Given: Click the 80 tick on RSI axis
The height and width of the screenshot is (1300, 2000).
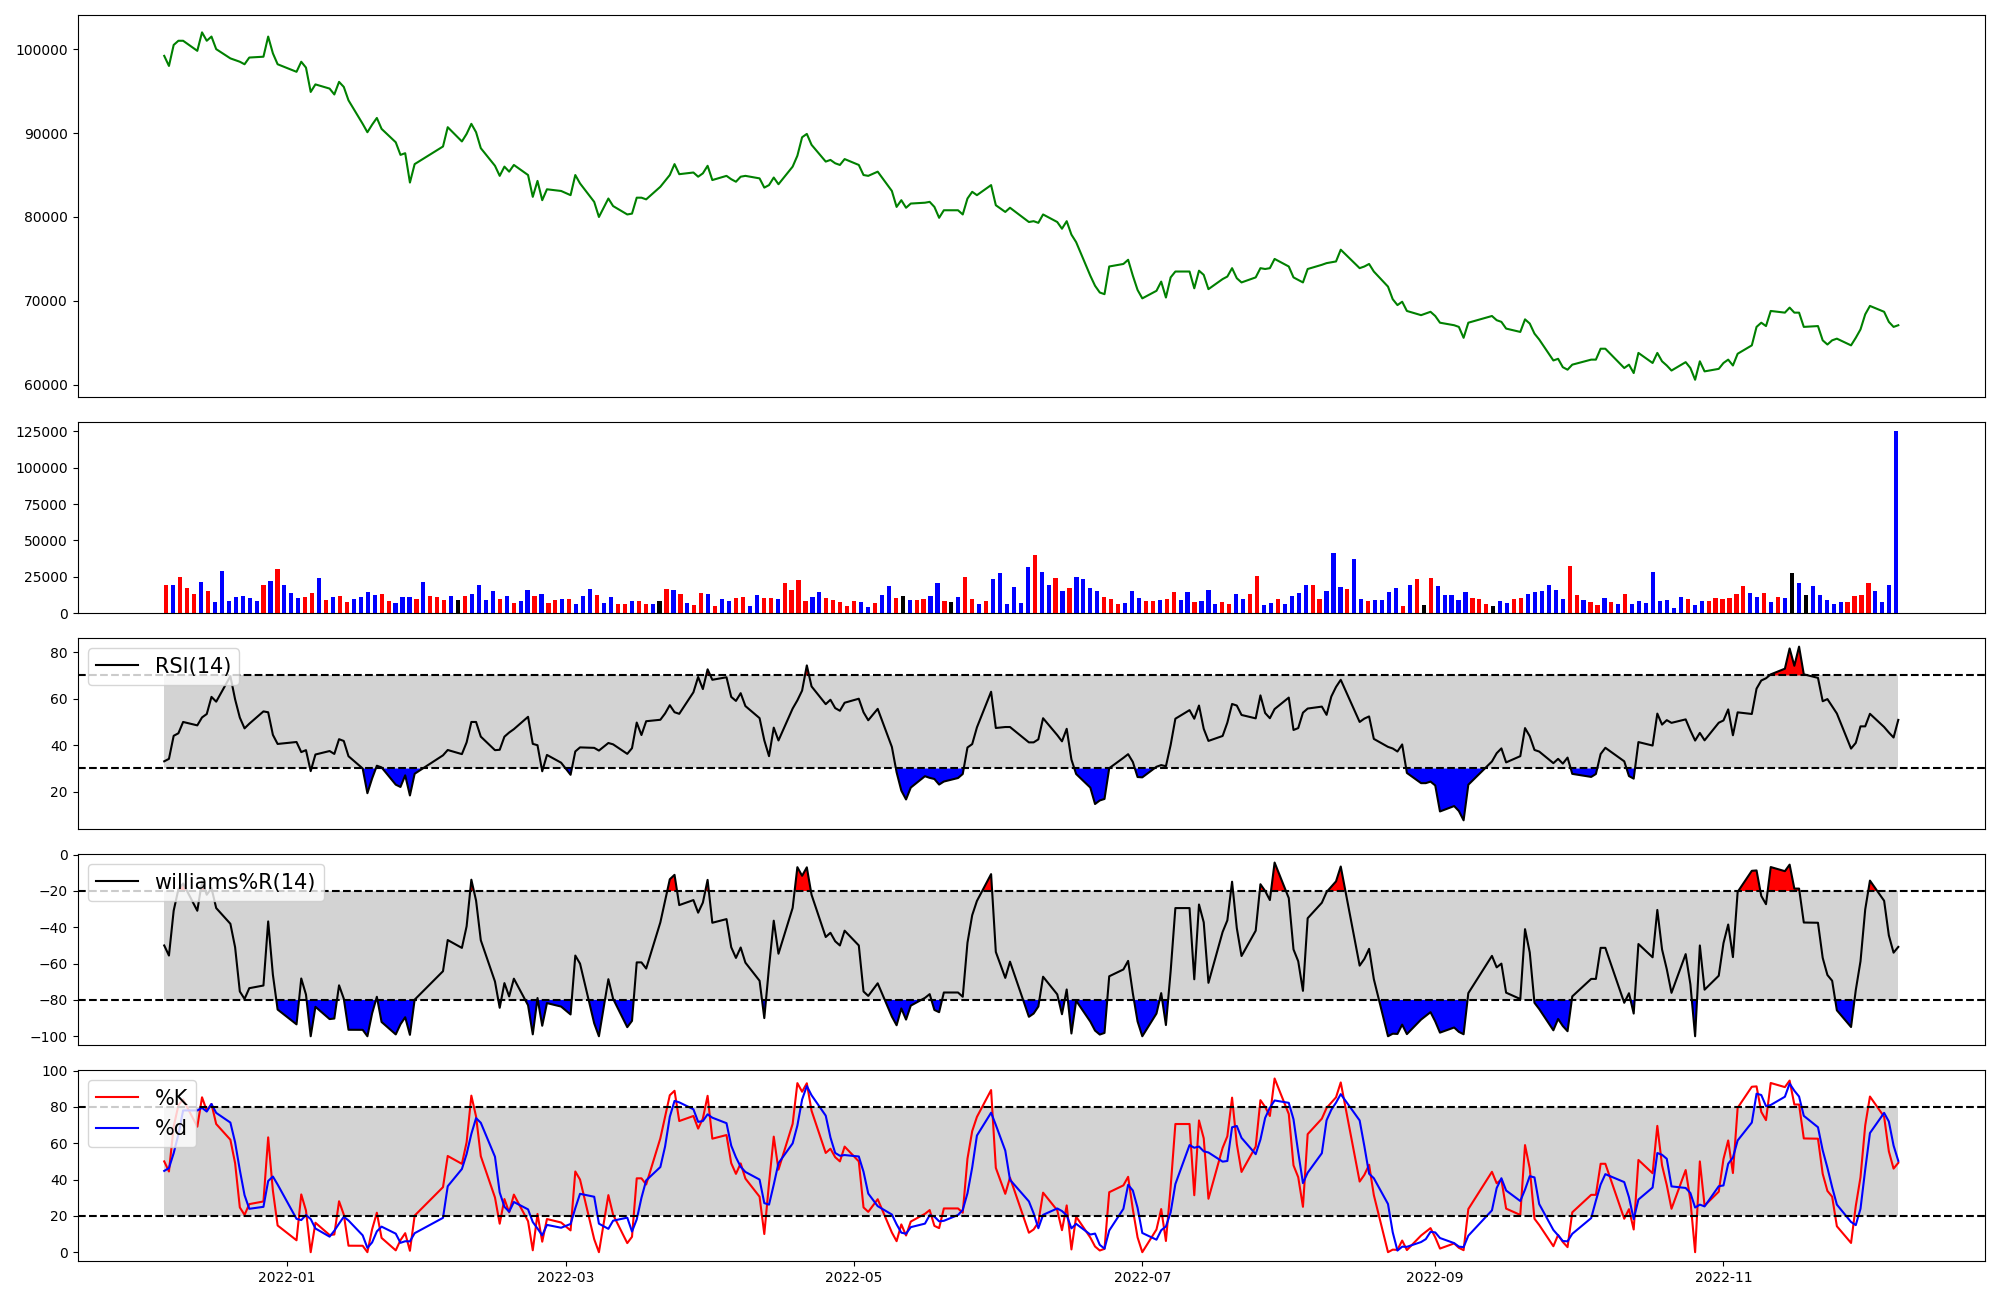Looking at the screenshot, I should [x=59, y=653].
